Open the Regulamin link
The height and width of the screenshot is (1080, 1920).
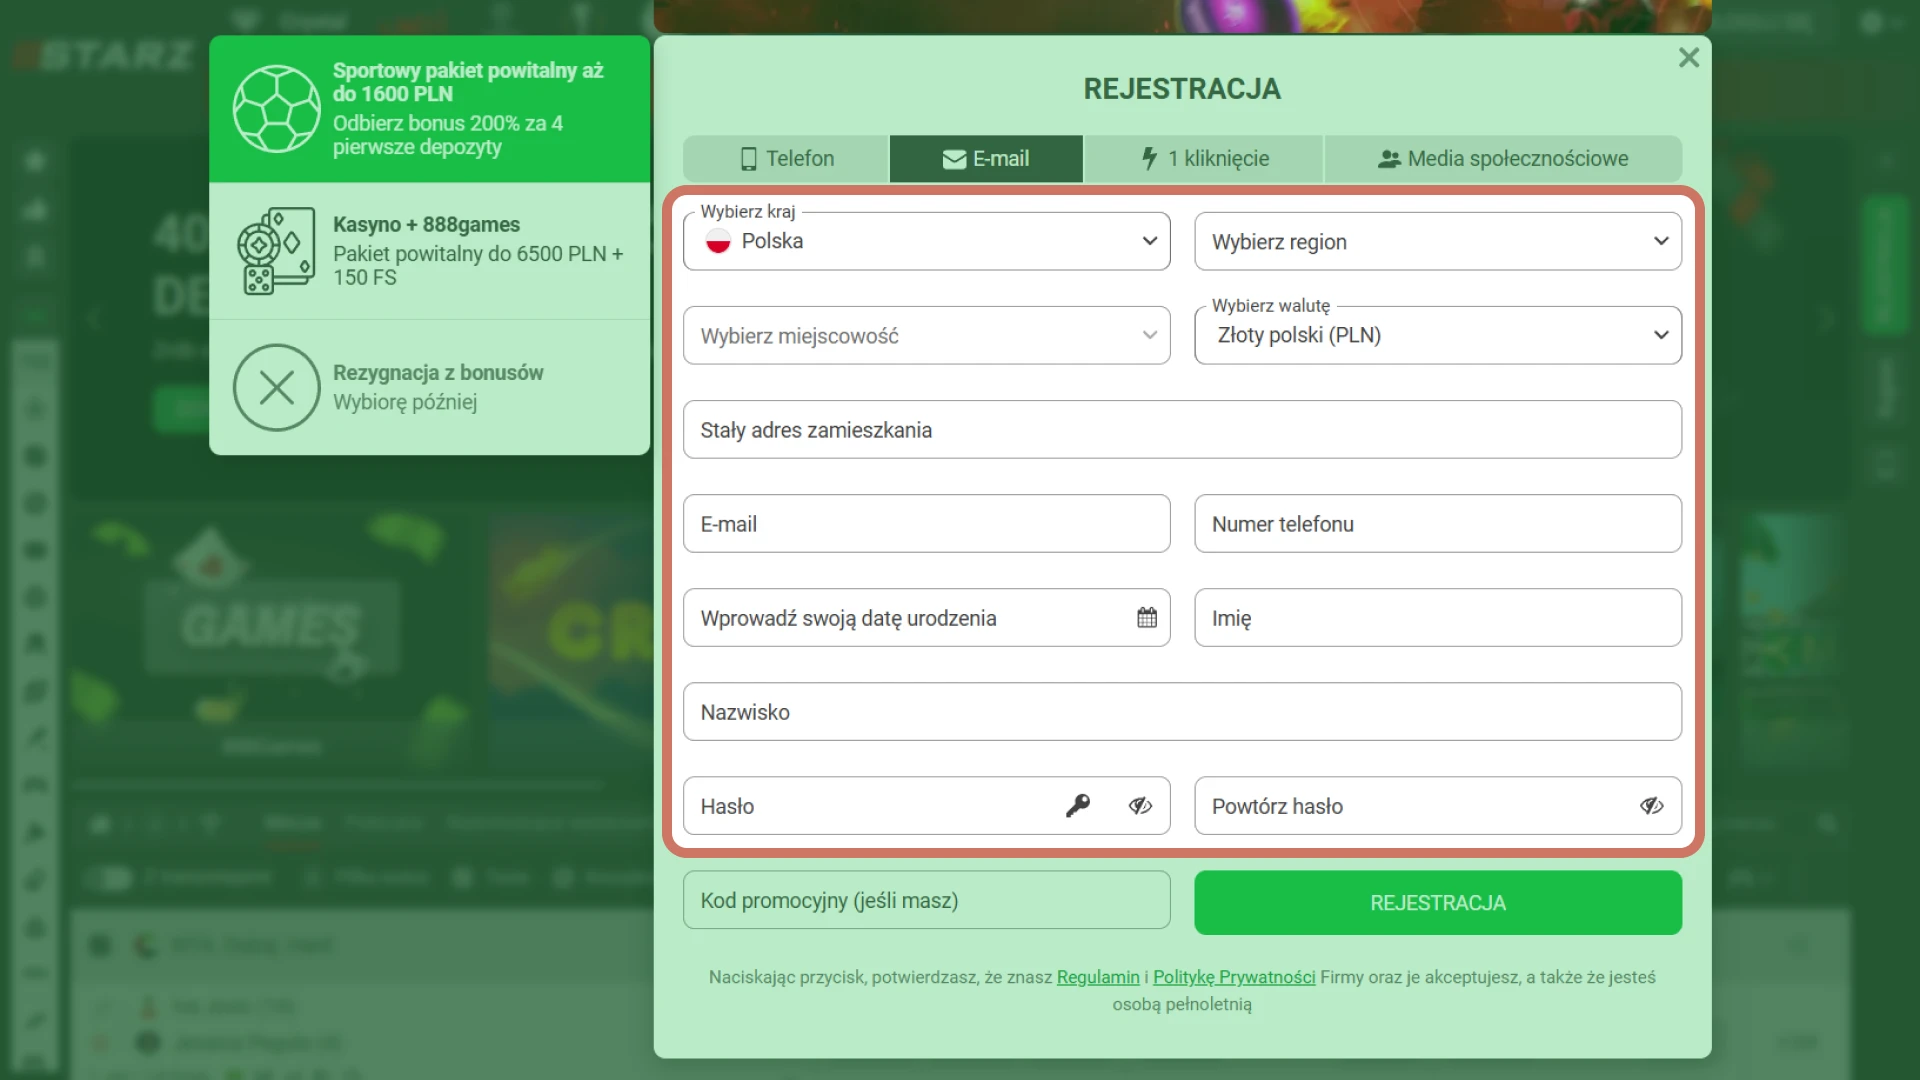[x=1097, y=977]
